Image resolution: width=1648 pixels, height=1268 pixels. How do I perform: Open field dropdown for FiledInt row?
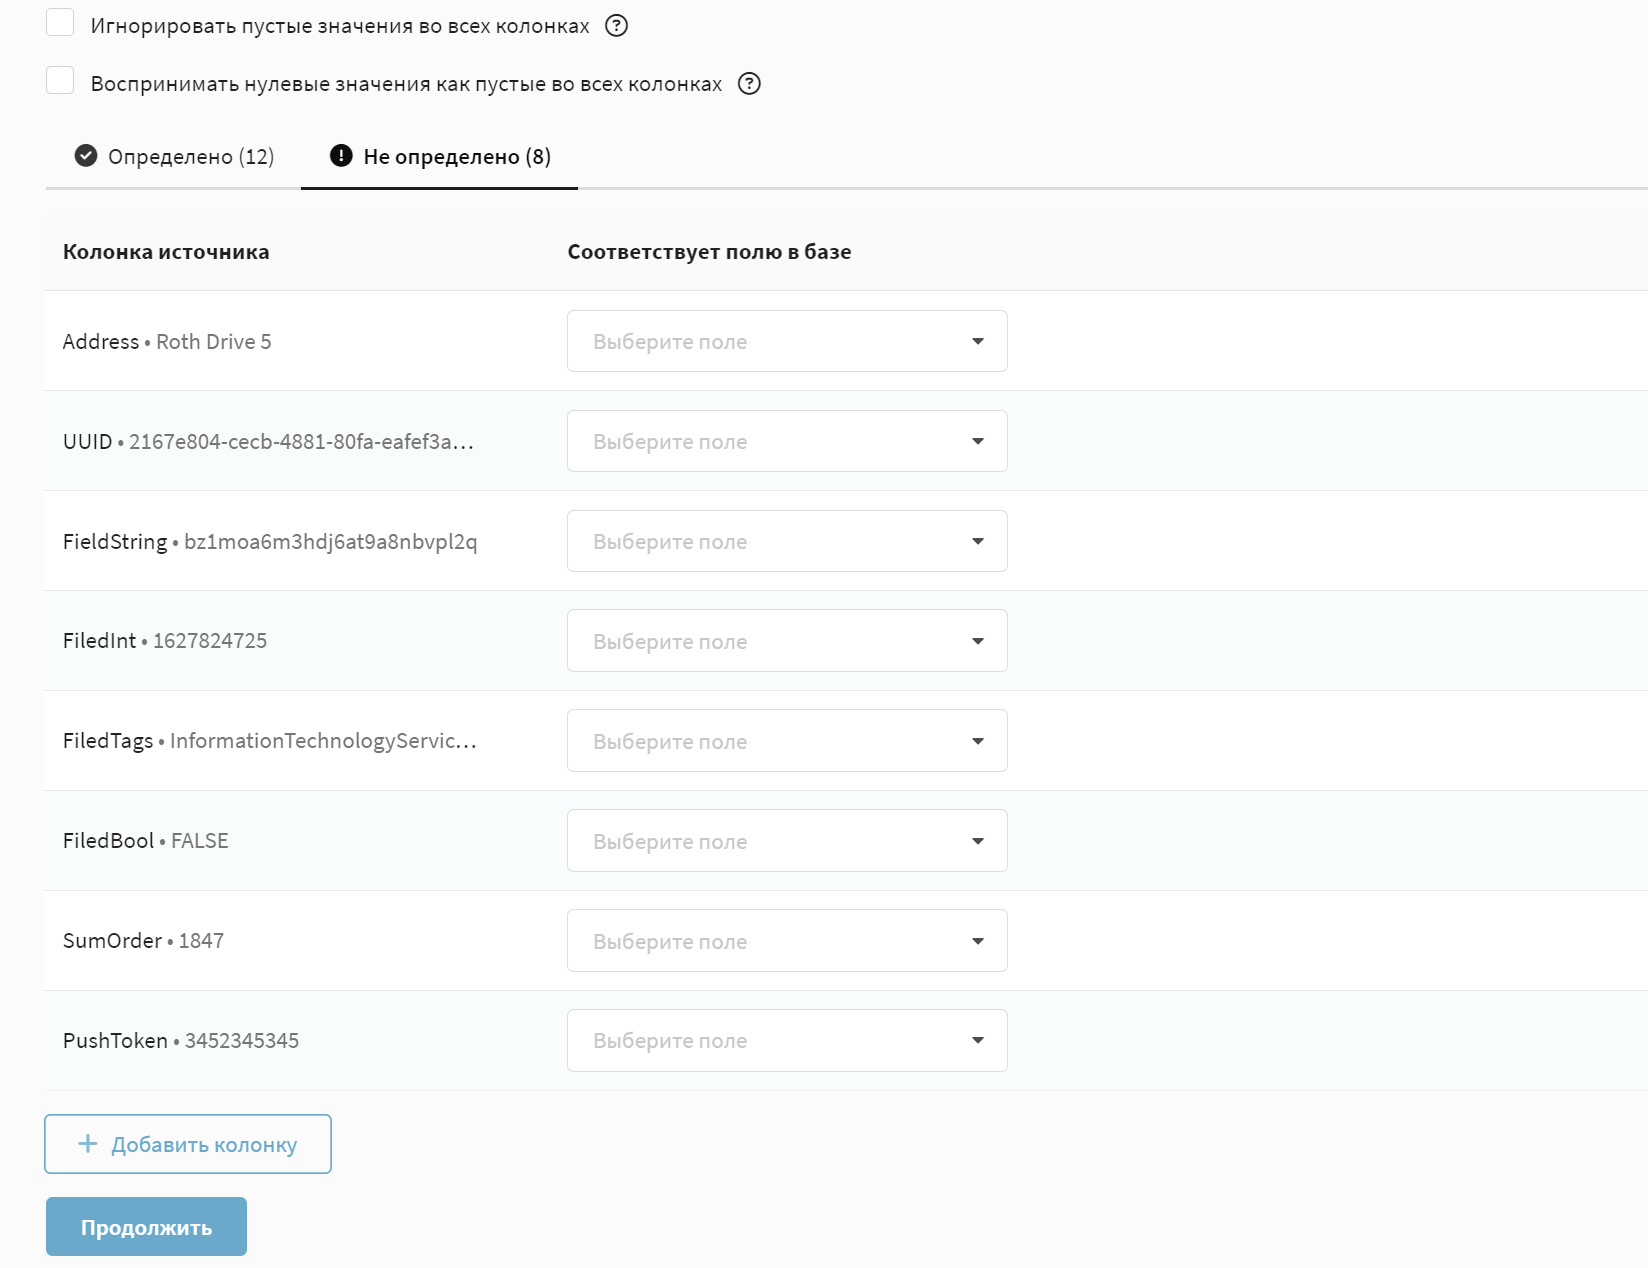point(787,641)
